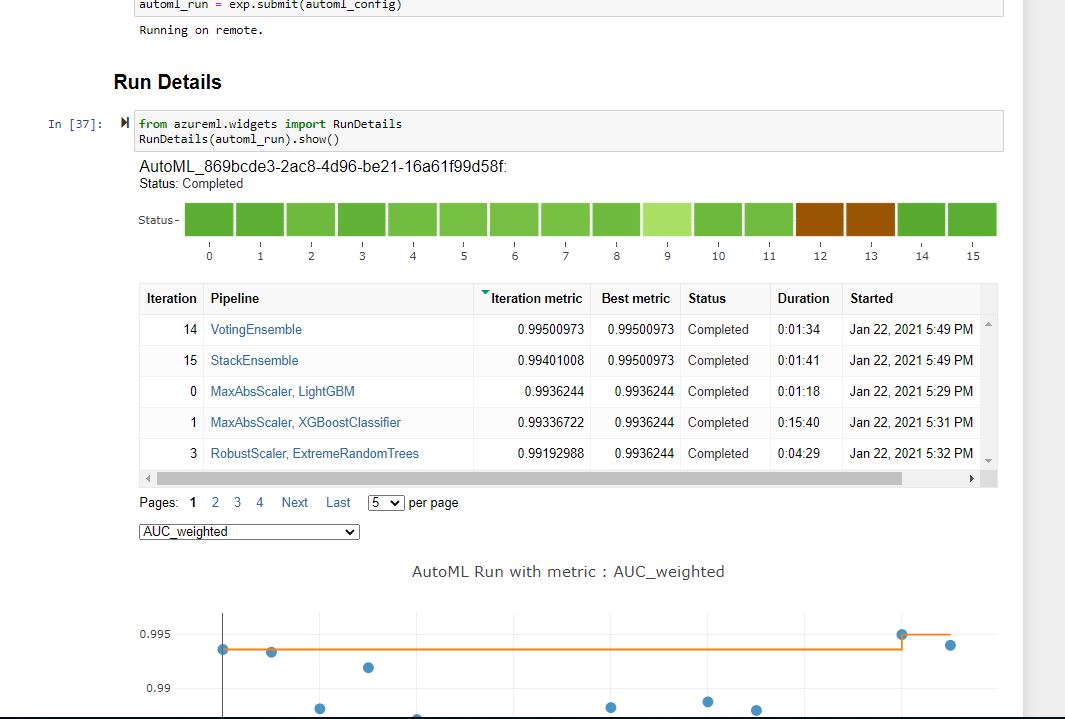Open the VotingEnsemble pipeline link
Screen dimensions: 1065x719
click(256, 329)
